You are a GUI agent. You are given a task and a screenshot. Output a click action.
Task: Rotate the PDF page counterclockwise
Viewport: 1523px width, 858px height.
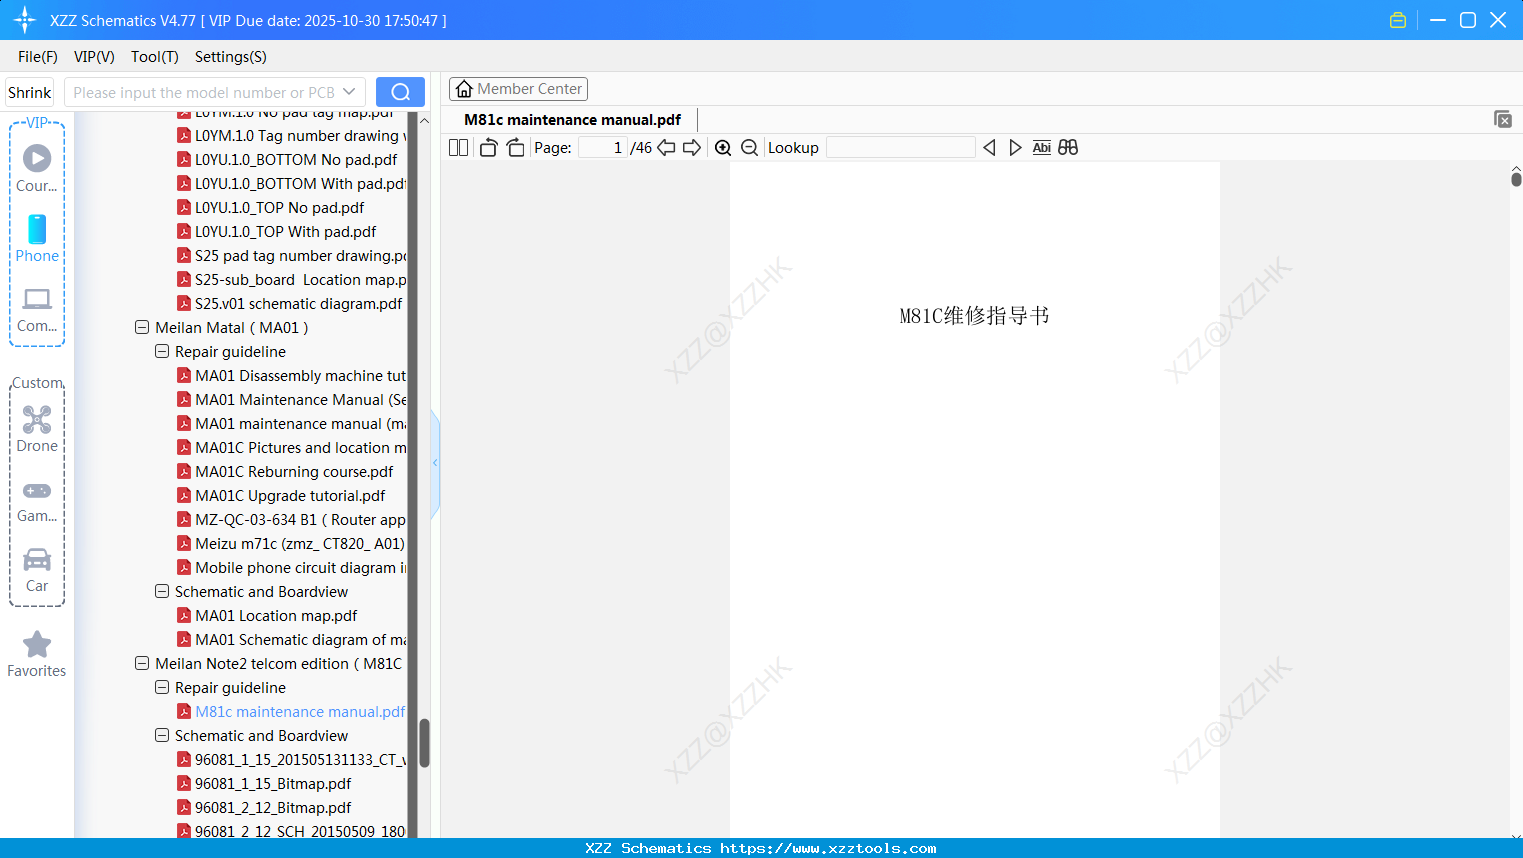(x=487, y=147)
